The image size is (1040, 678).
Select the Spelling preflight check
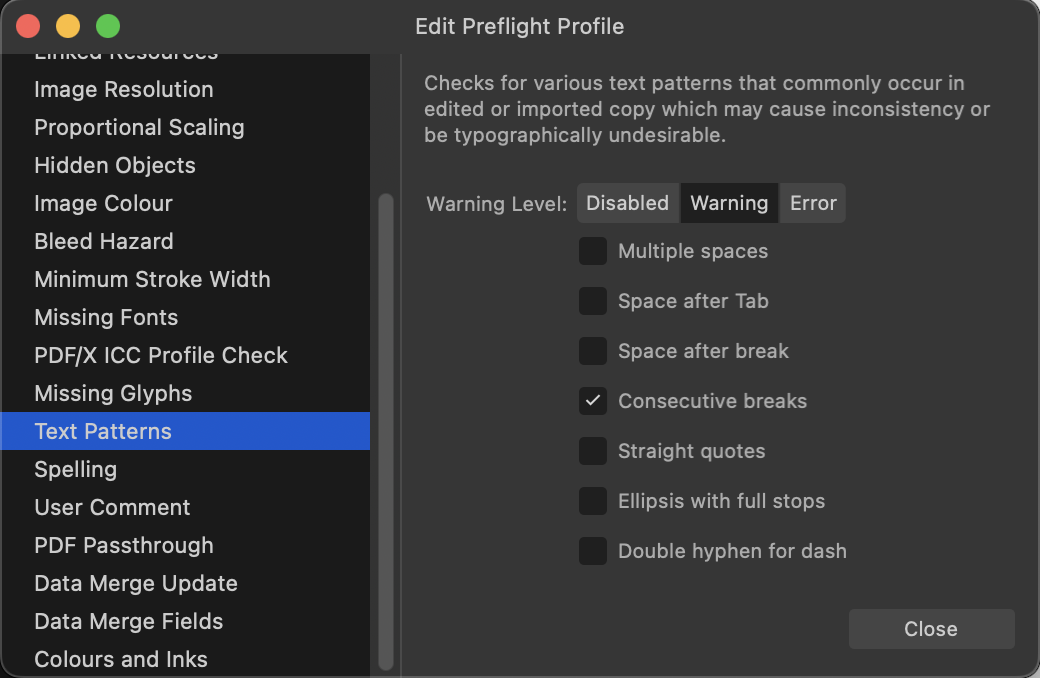[75, 469]
